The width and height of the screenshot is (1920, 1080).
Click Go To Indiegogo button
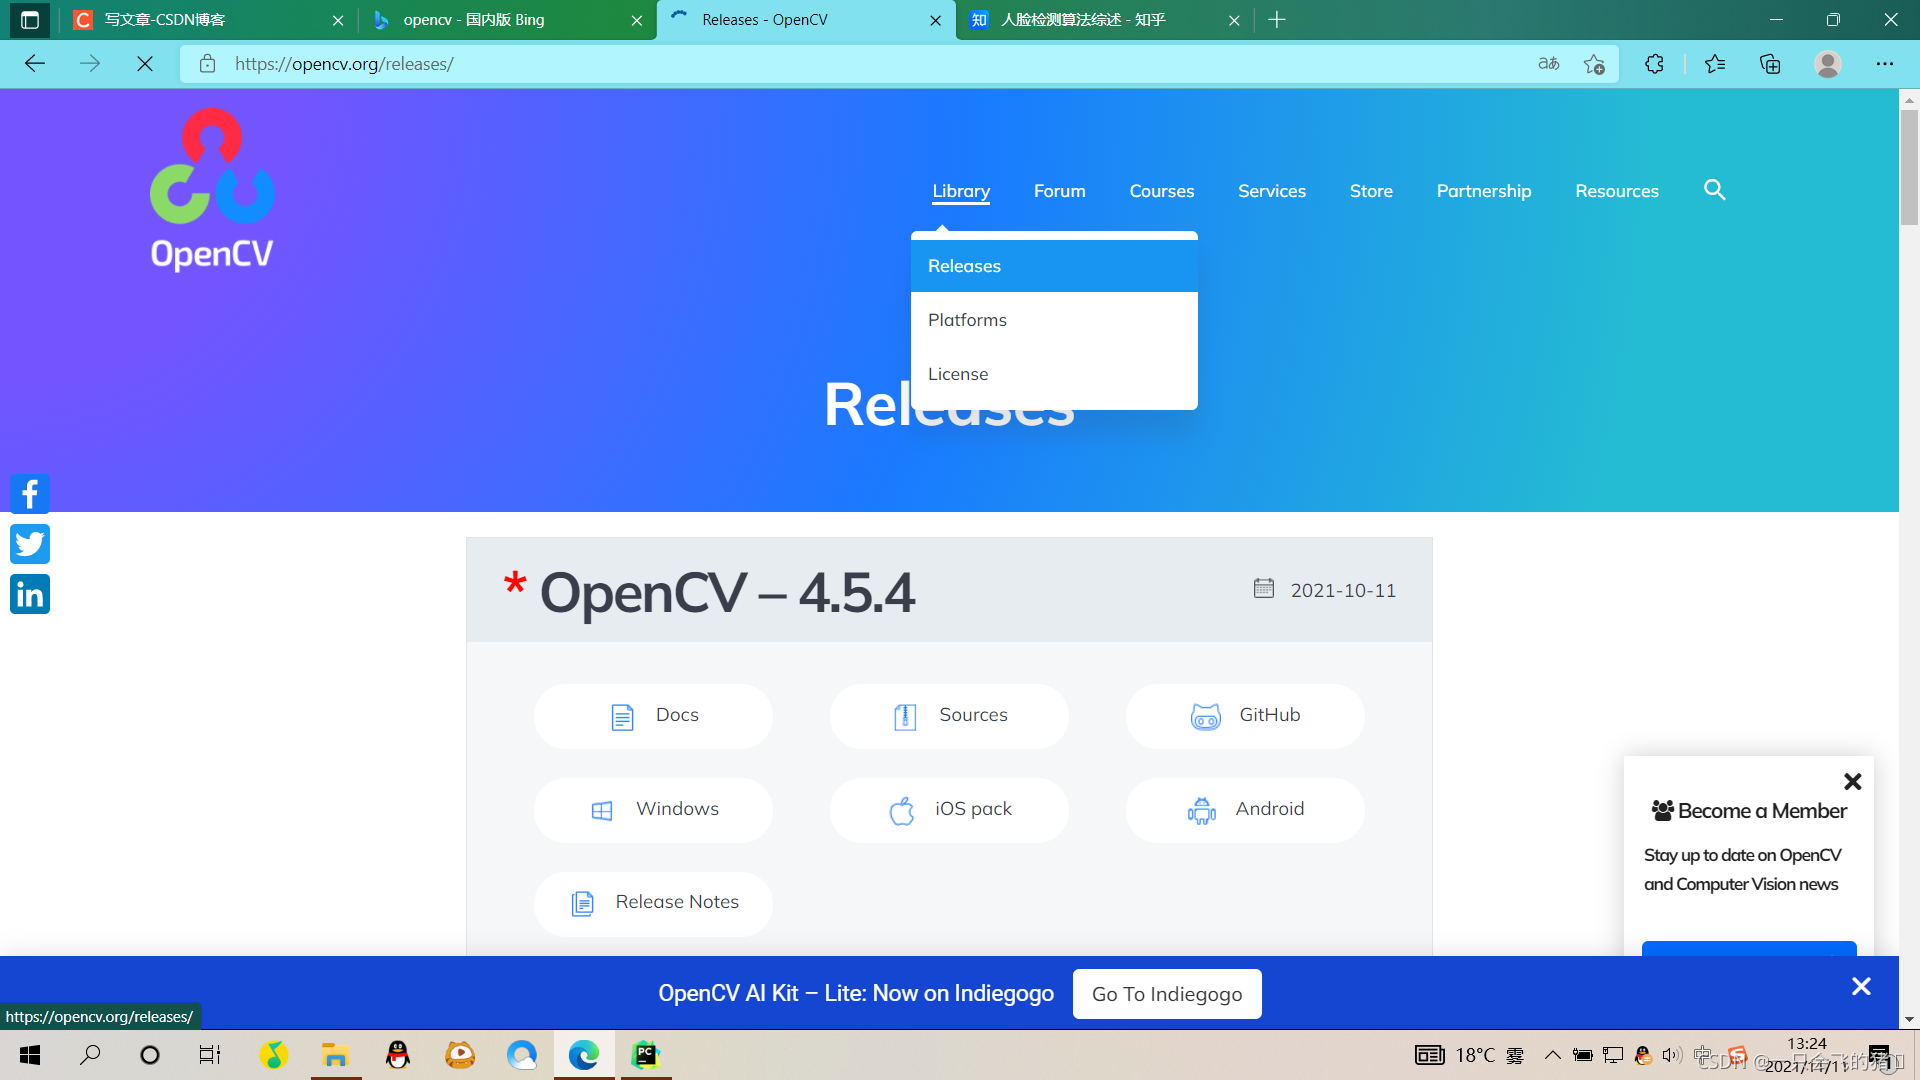click(1167, 994)
